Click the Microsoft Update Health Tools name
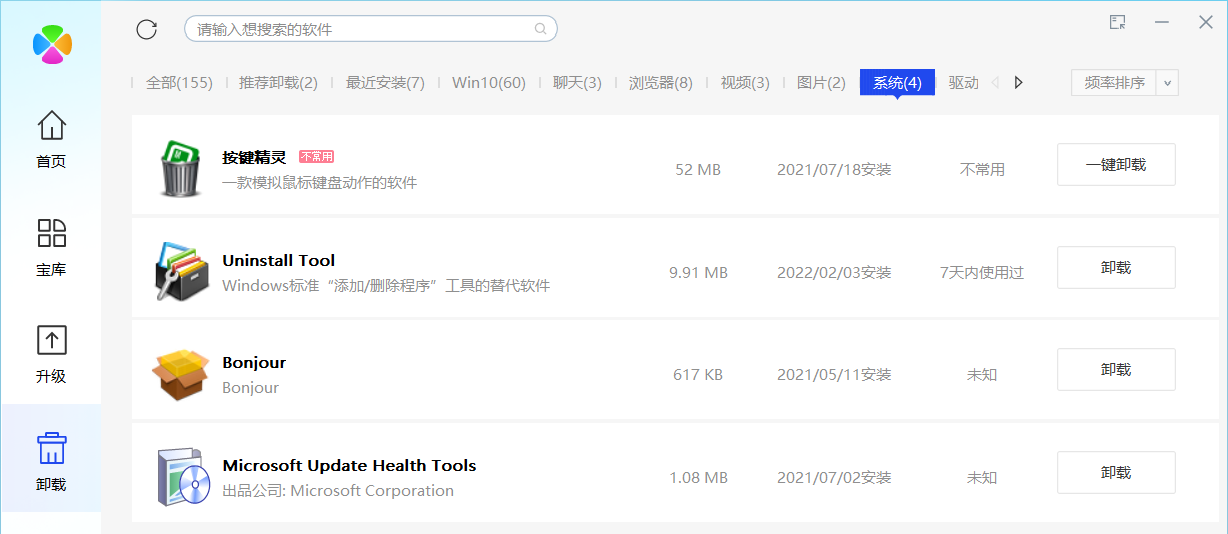 349,466
